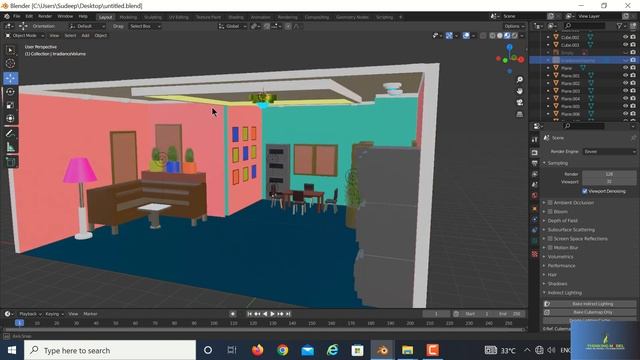Image resolution: width=640 pixels, height=360 pixels.
Task: Open the Render menu
Action: pos(45,17)
